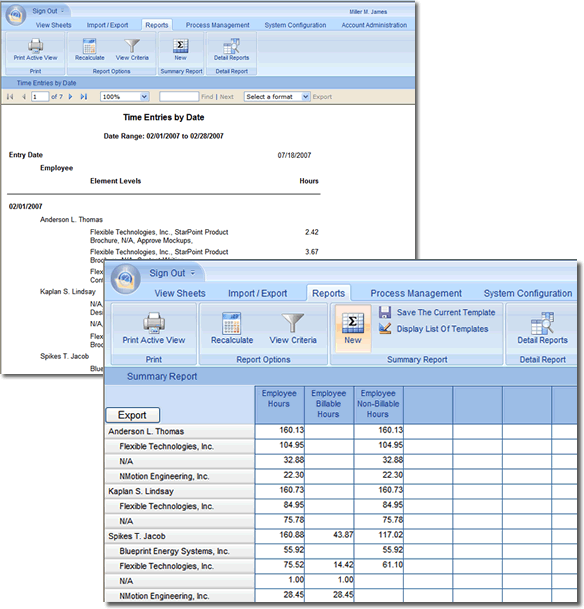Click Print Active View printer icon in front window
The width and height of the screenshot is (584, 609).
click(154, 323)
